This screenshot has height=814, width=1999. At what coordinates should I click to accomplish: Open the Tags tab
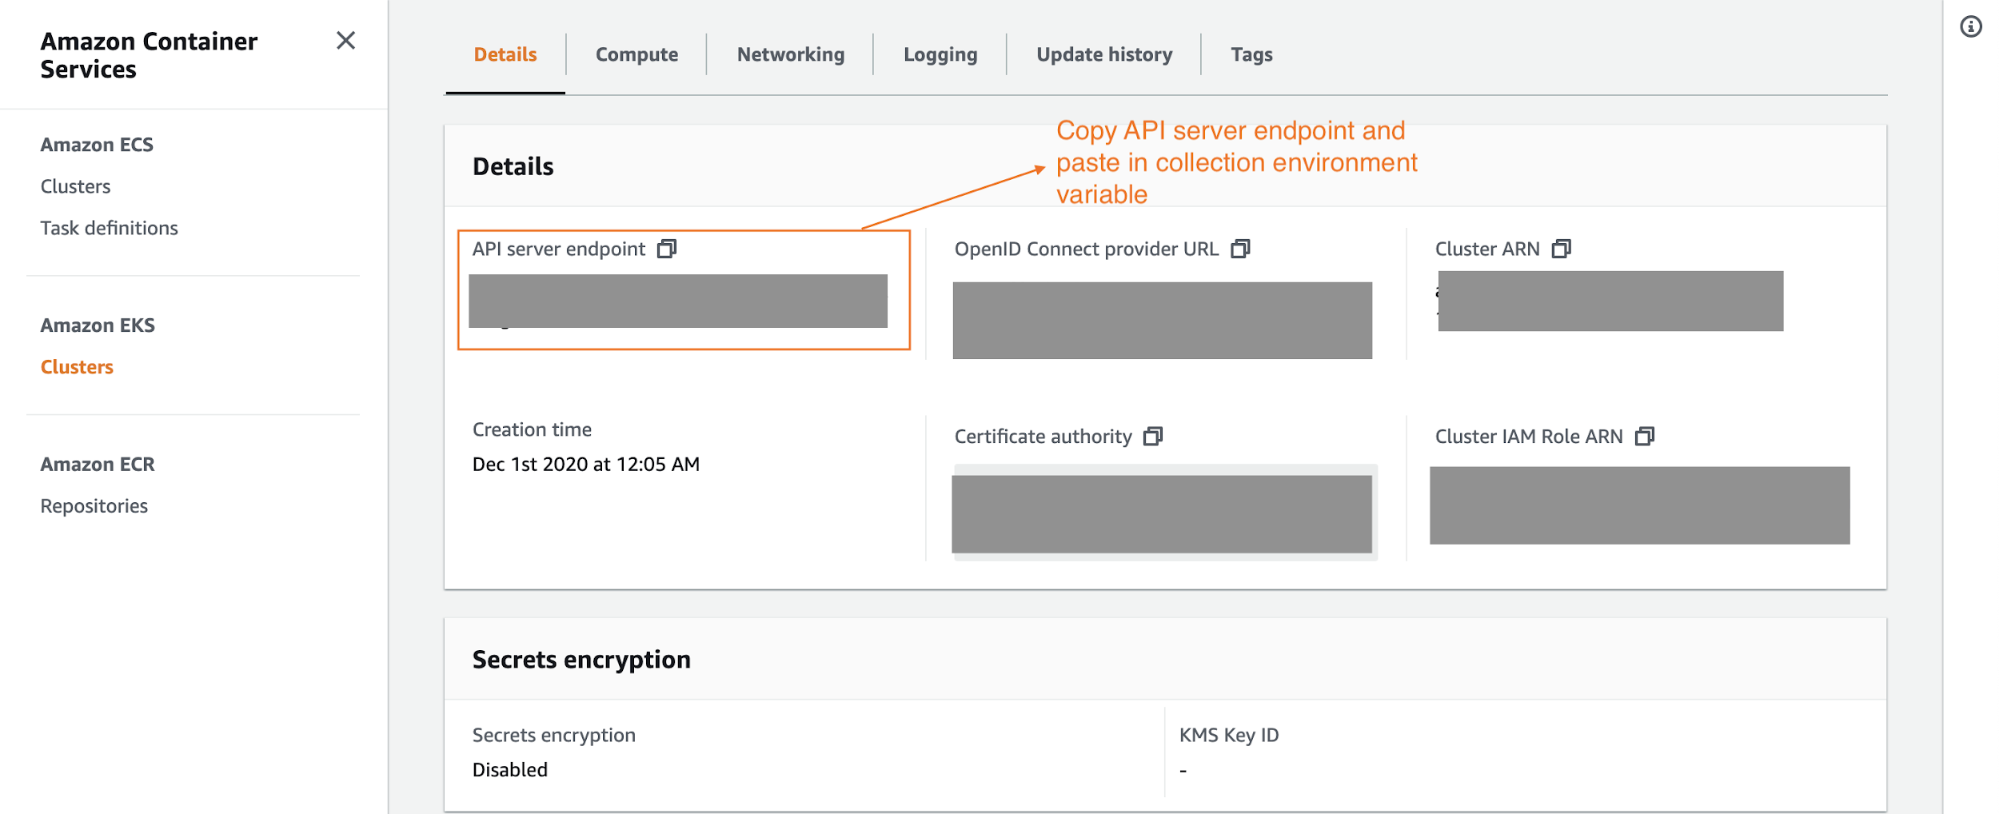point(1252,55)
